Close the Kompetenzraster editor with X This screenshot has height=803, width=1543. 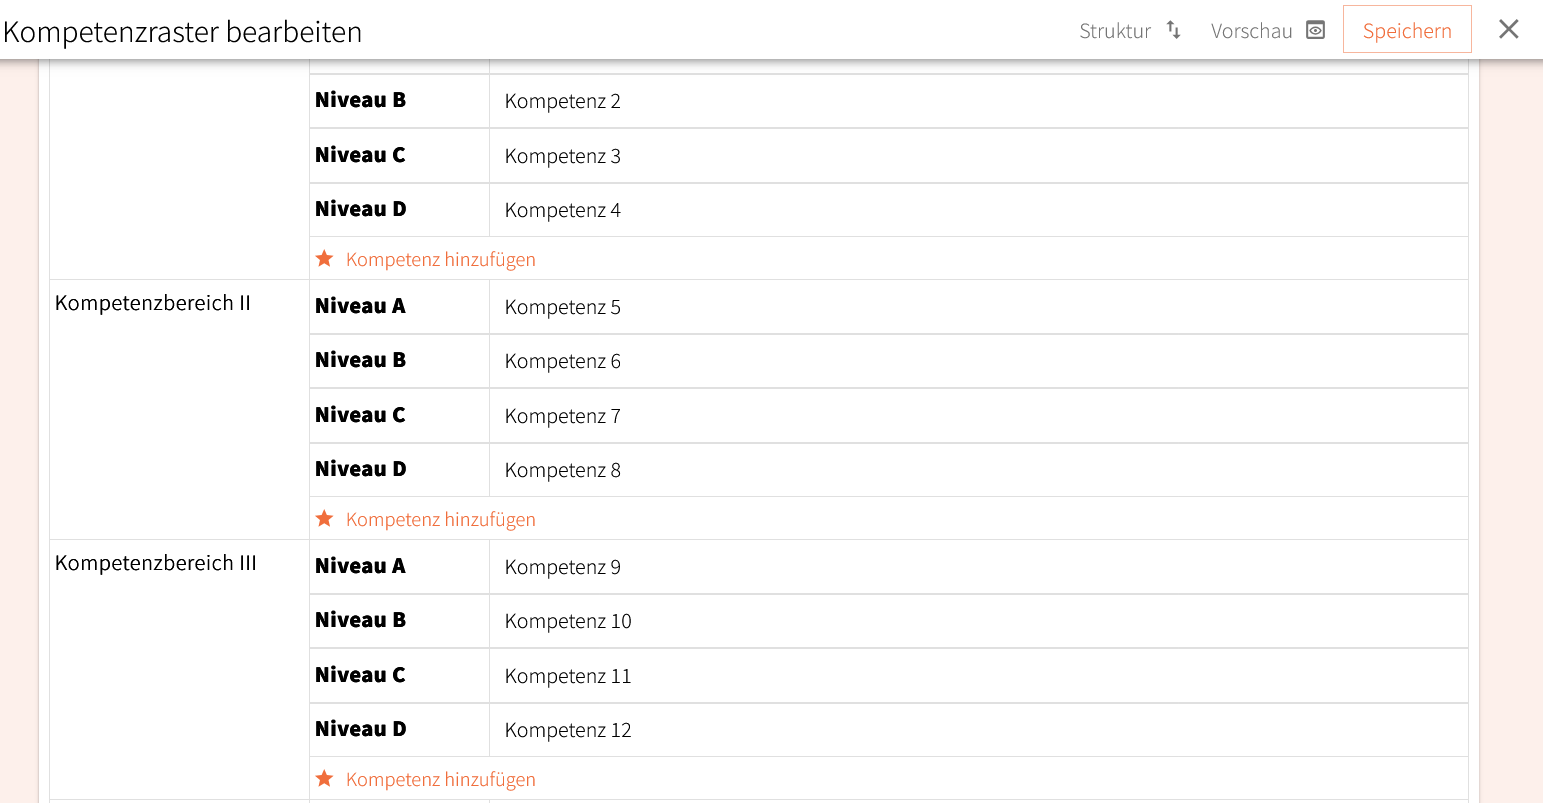1508,30
